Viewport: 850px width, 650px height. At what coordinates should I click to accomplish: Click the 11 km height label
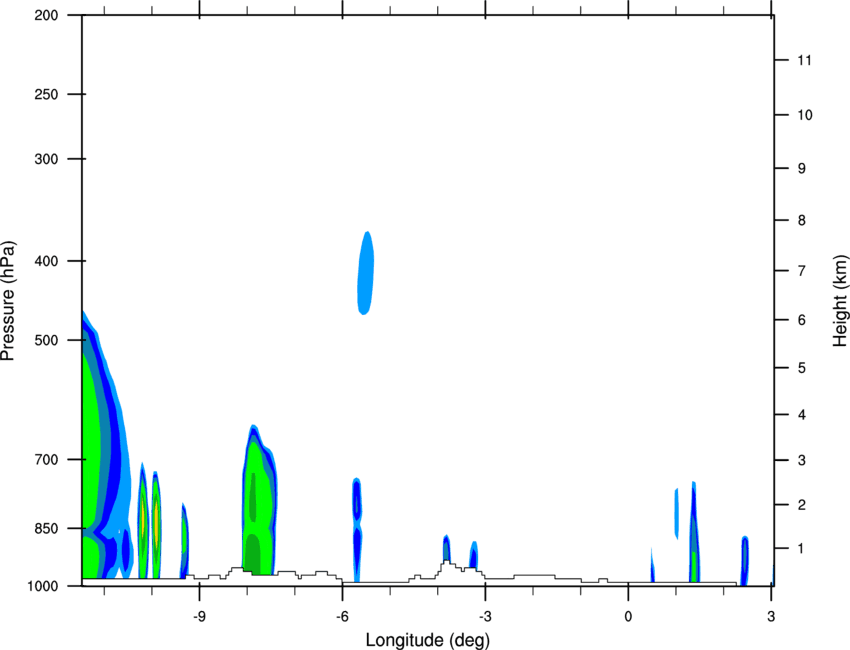(x=804, y=60)
